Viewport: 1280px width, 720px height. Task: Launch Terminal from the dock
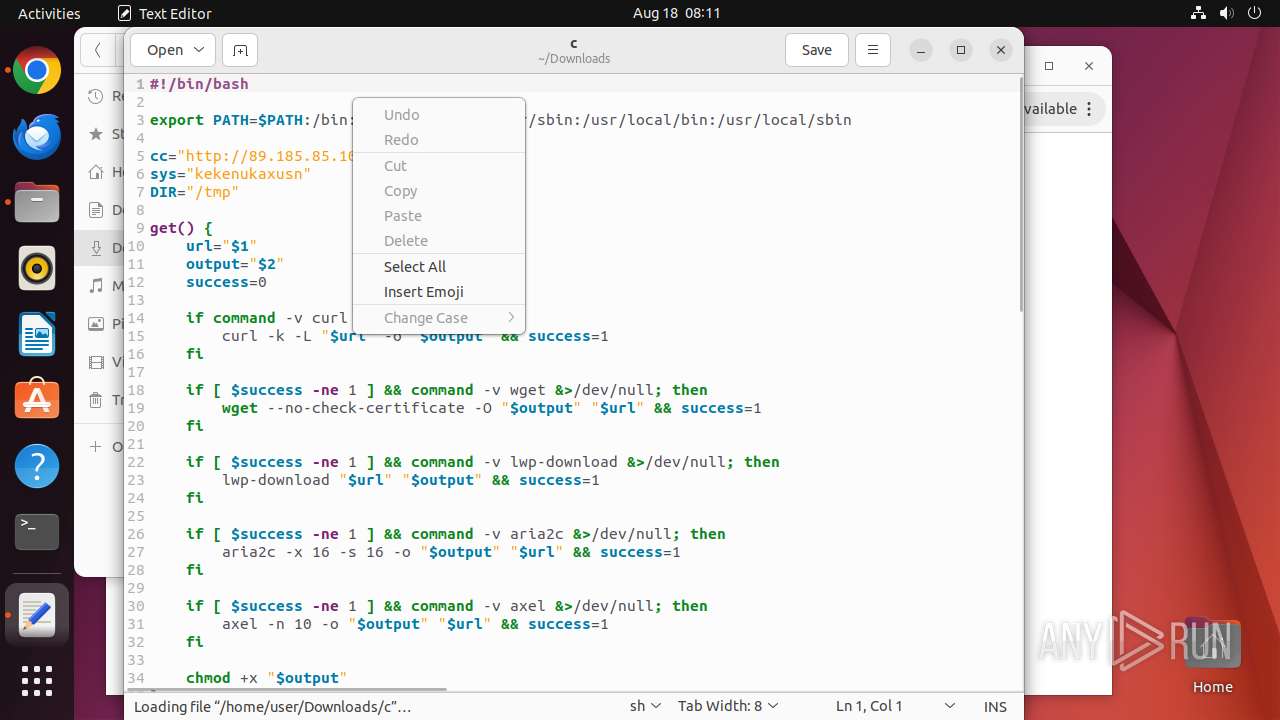(37, 532)
